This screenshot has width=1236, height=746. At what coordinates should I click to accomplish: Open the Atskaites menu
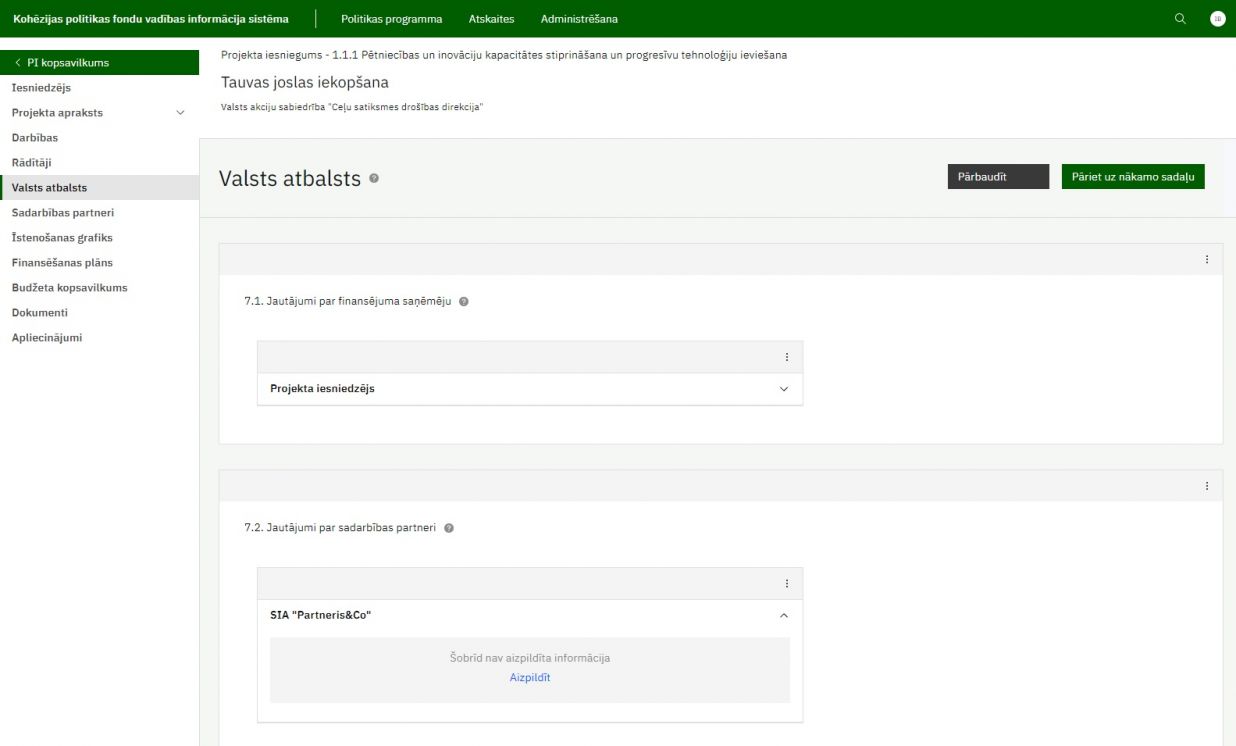[491, 19]
